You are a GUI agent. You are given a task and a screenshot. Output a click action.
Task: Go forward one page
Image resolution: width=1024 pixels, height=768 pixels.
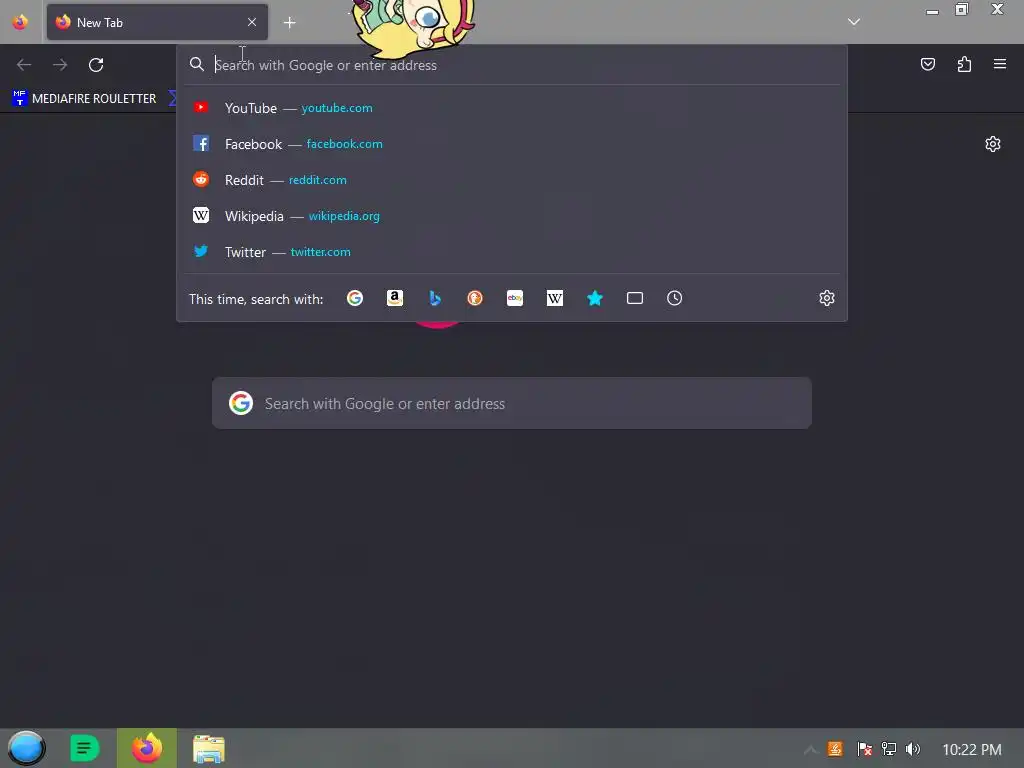click(x=60, y=65)
